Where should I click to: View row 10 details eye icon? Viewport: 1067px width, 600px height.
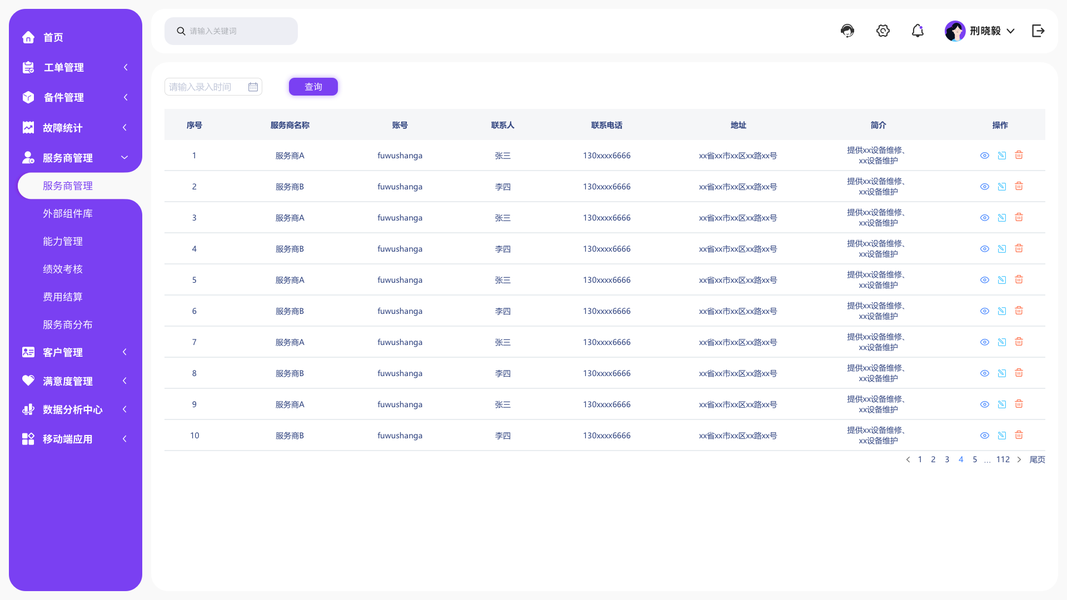(985, 436)
